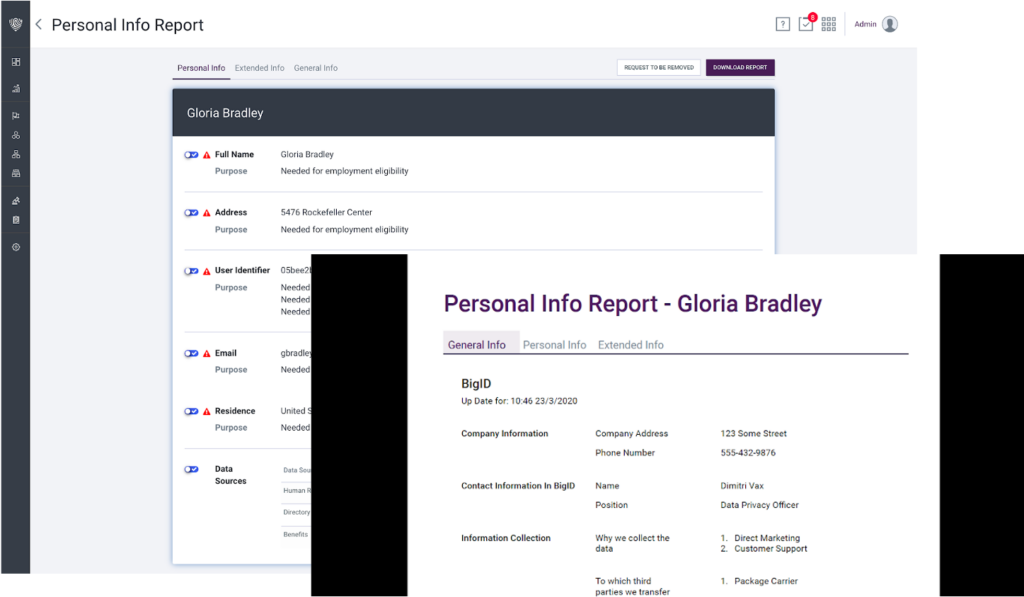Open Personal Info tab in the report preview

(554, 345)
